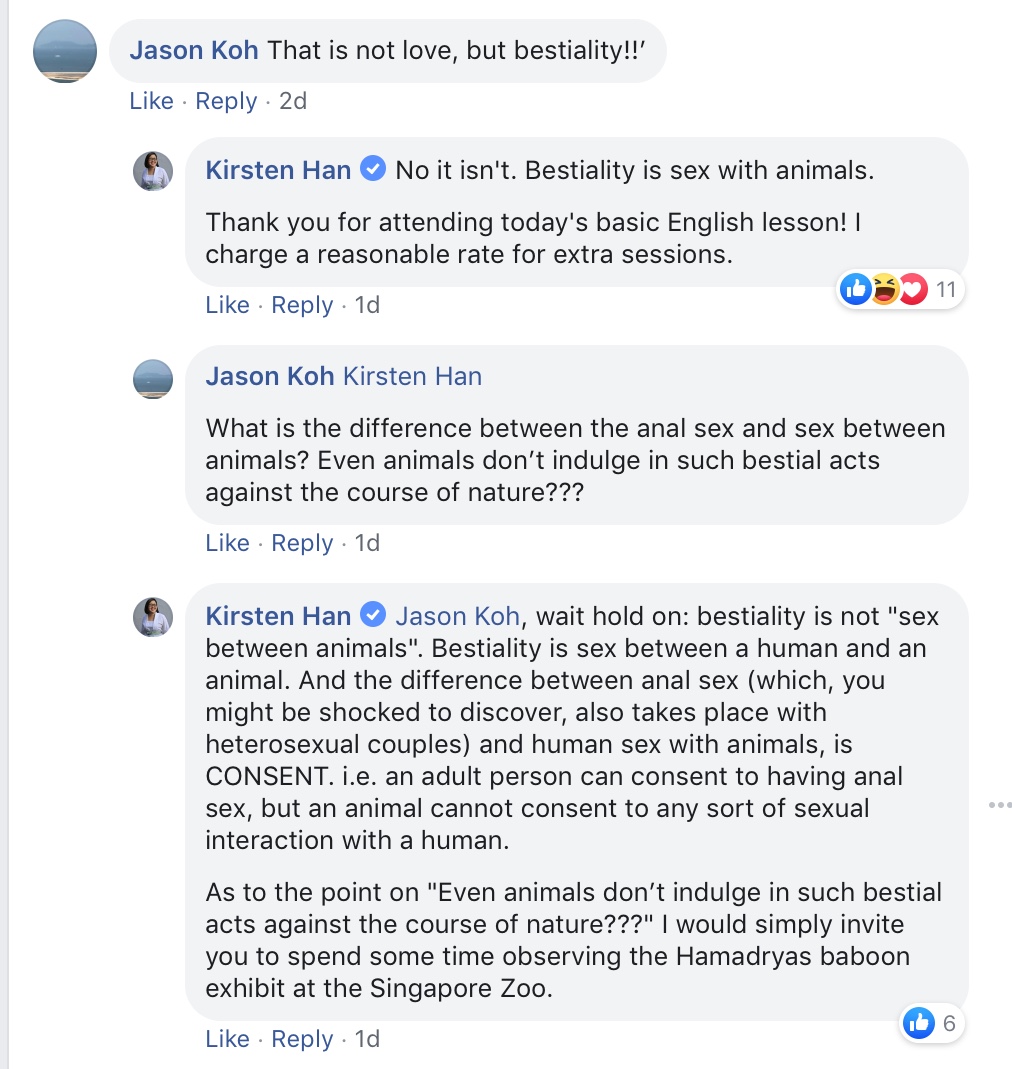Click verified badge beside Kirsten Han's first reply

click(x=373, y=170)
